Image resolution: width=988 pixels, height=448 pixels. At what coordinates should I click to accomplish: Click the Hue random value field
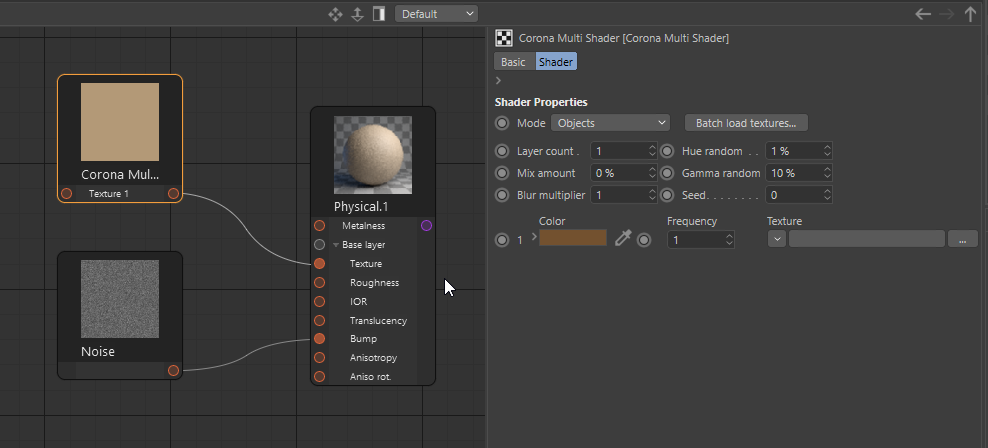pos(794,151)
